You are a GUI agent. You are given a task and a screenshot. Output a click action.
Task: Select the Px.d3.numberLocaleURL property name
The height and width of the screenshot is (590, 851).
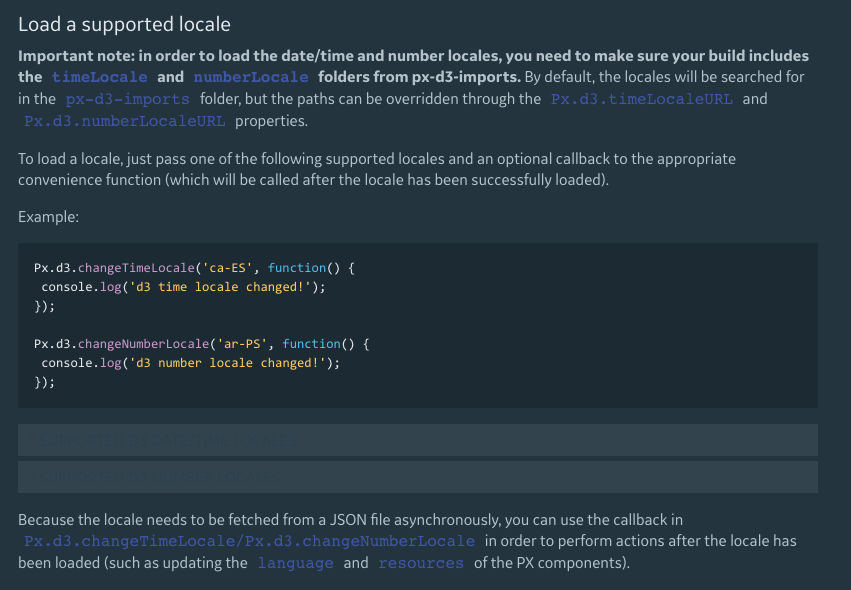[125, 121]
